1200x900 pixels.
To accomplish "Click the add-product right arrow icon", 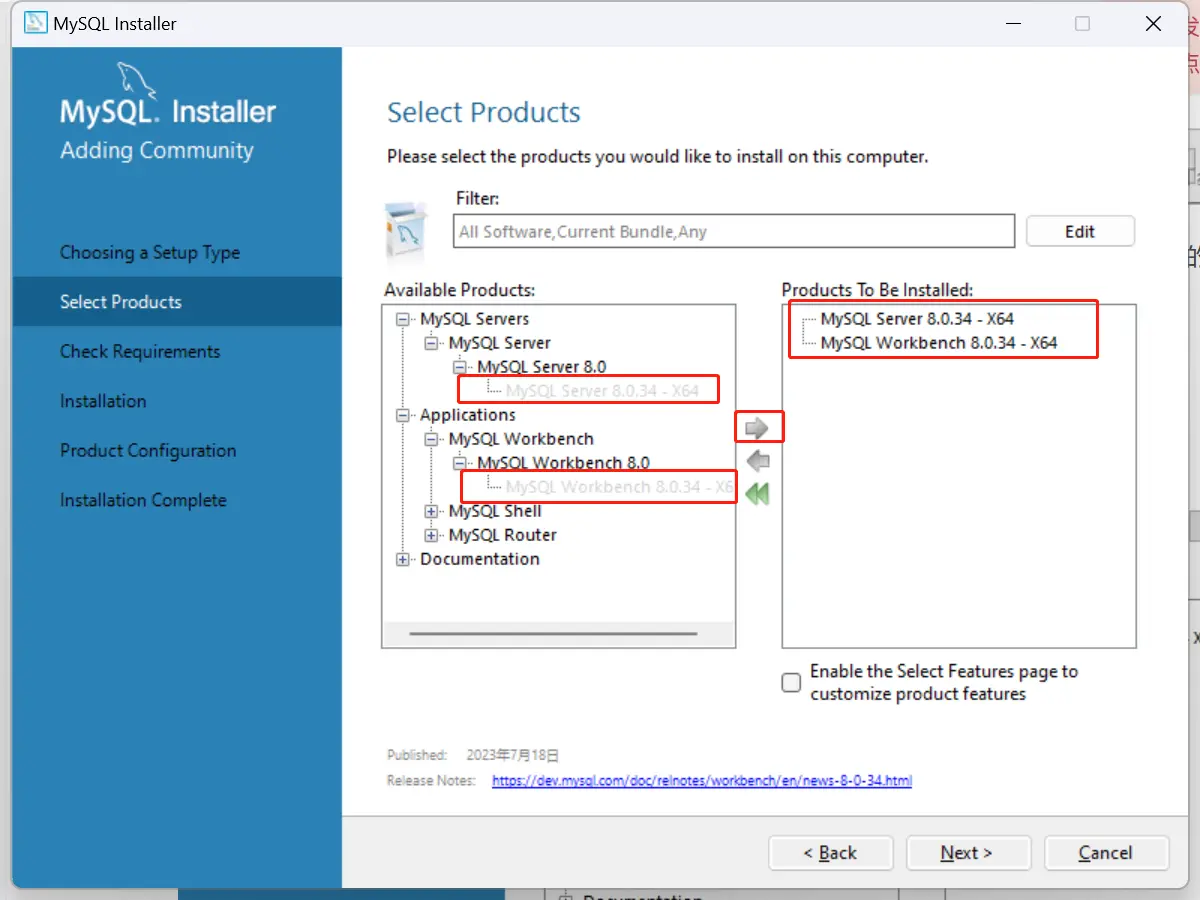I will tap(758, 428).
